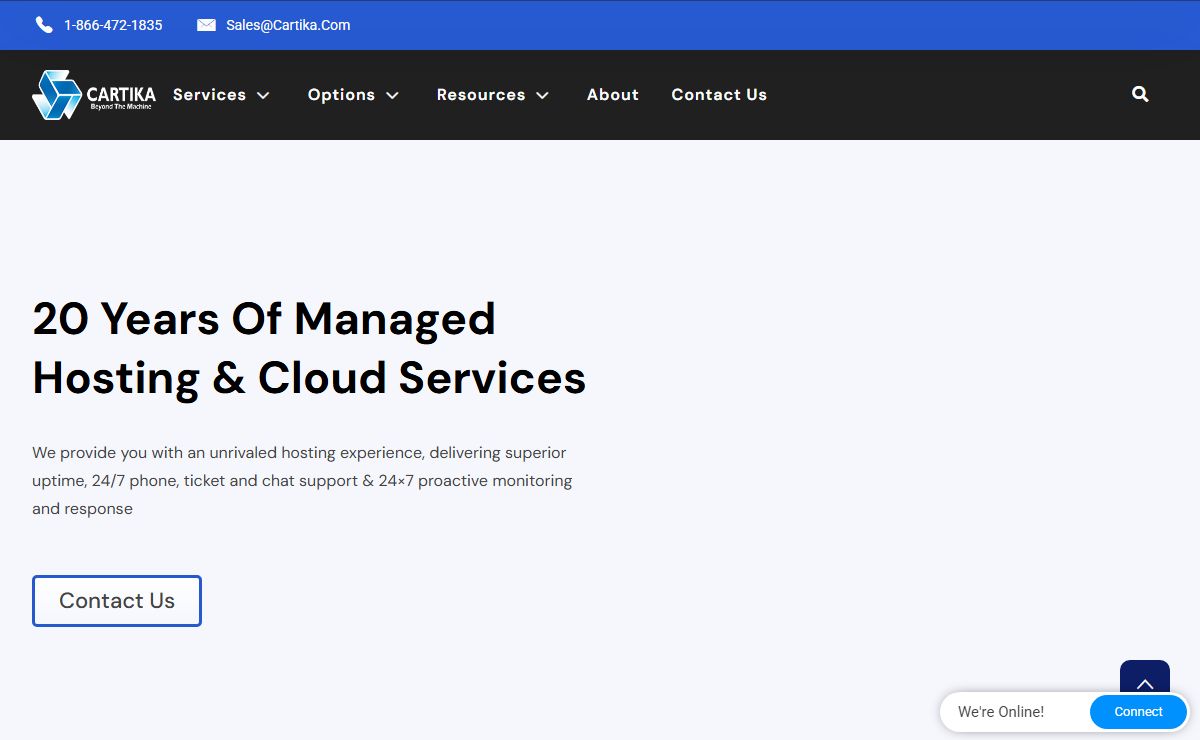
Task: Expand the Resources dropdown chevron
Action: click(542, 95)
